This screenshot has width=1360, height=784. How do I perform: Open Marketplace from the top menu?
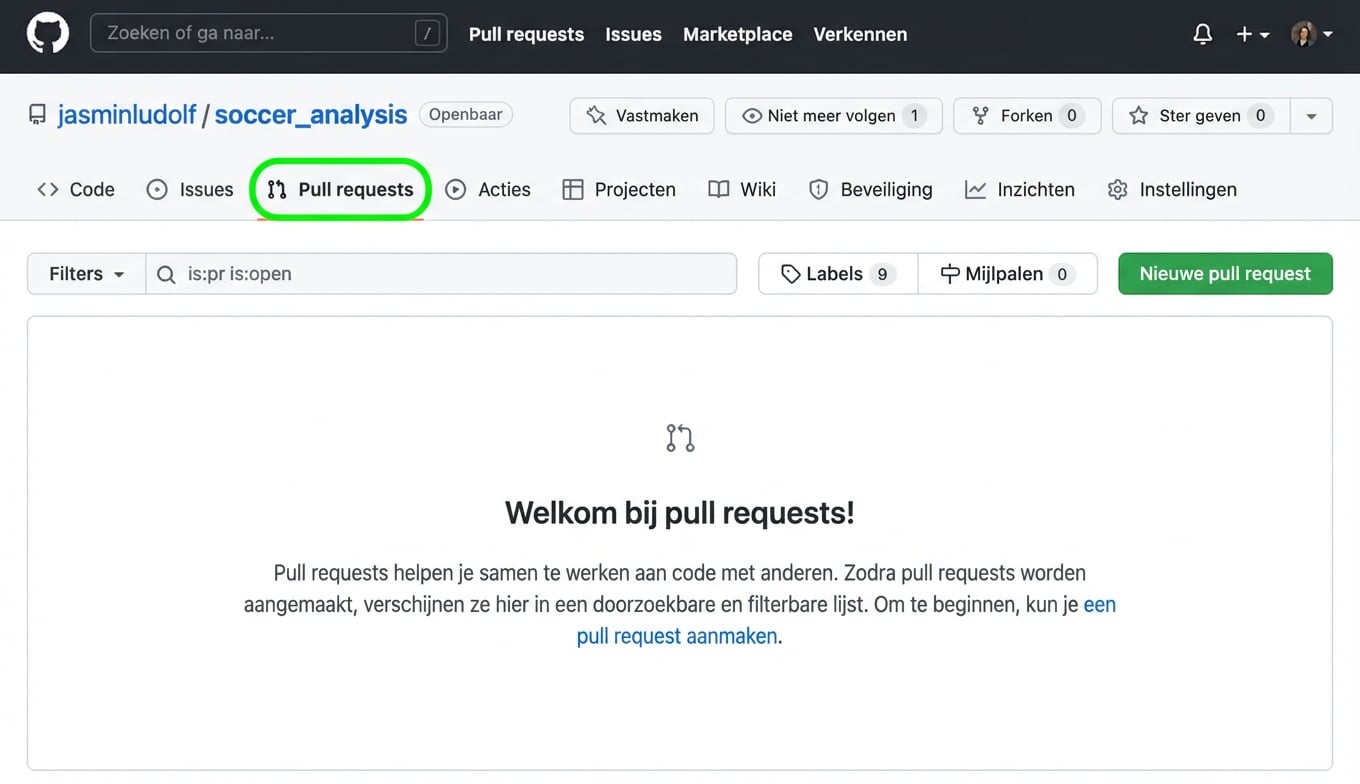pyautogui.click(x=737, y=33)
